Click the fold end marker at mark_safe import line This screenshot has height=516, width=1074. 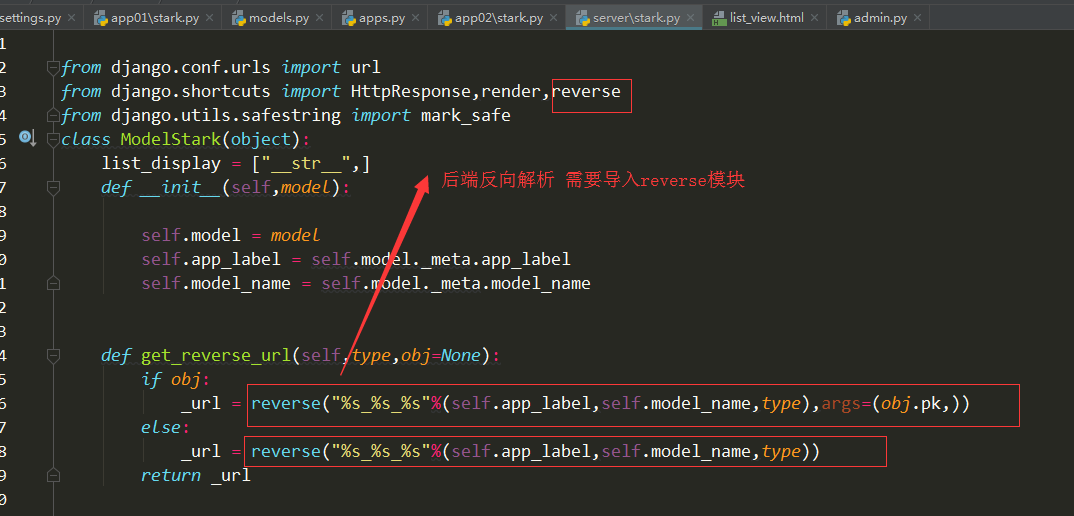pos(53,115)
